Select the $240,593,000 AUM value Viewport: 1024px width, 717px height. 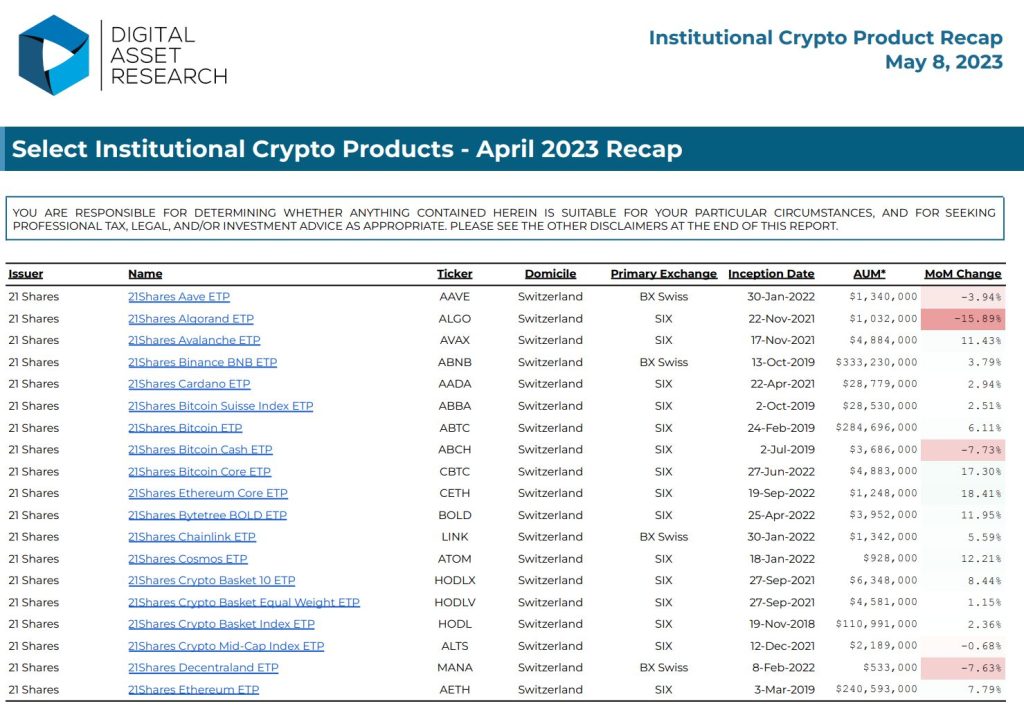pos(876,689)
